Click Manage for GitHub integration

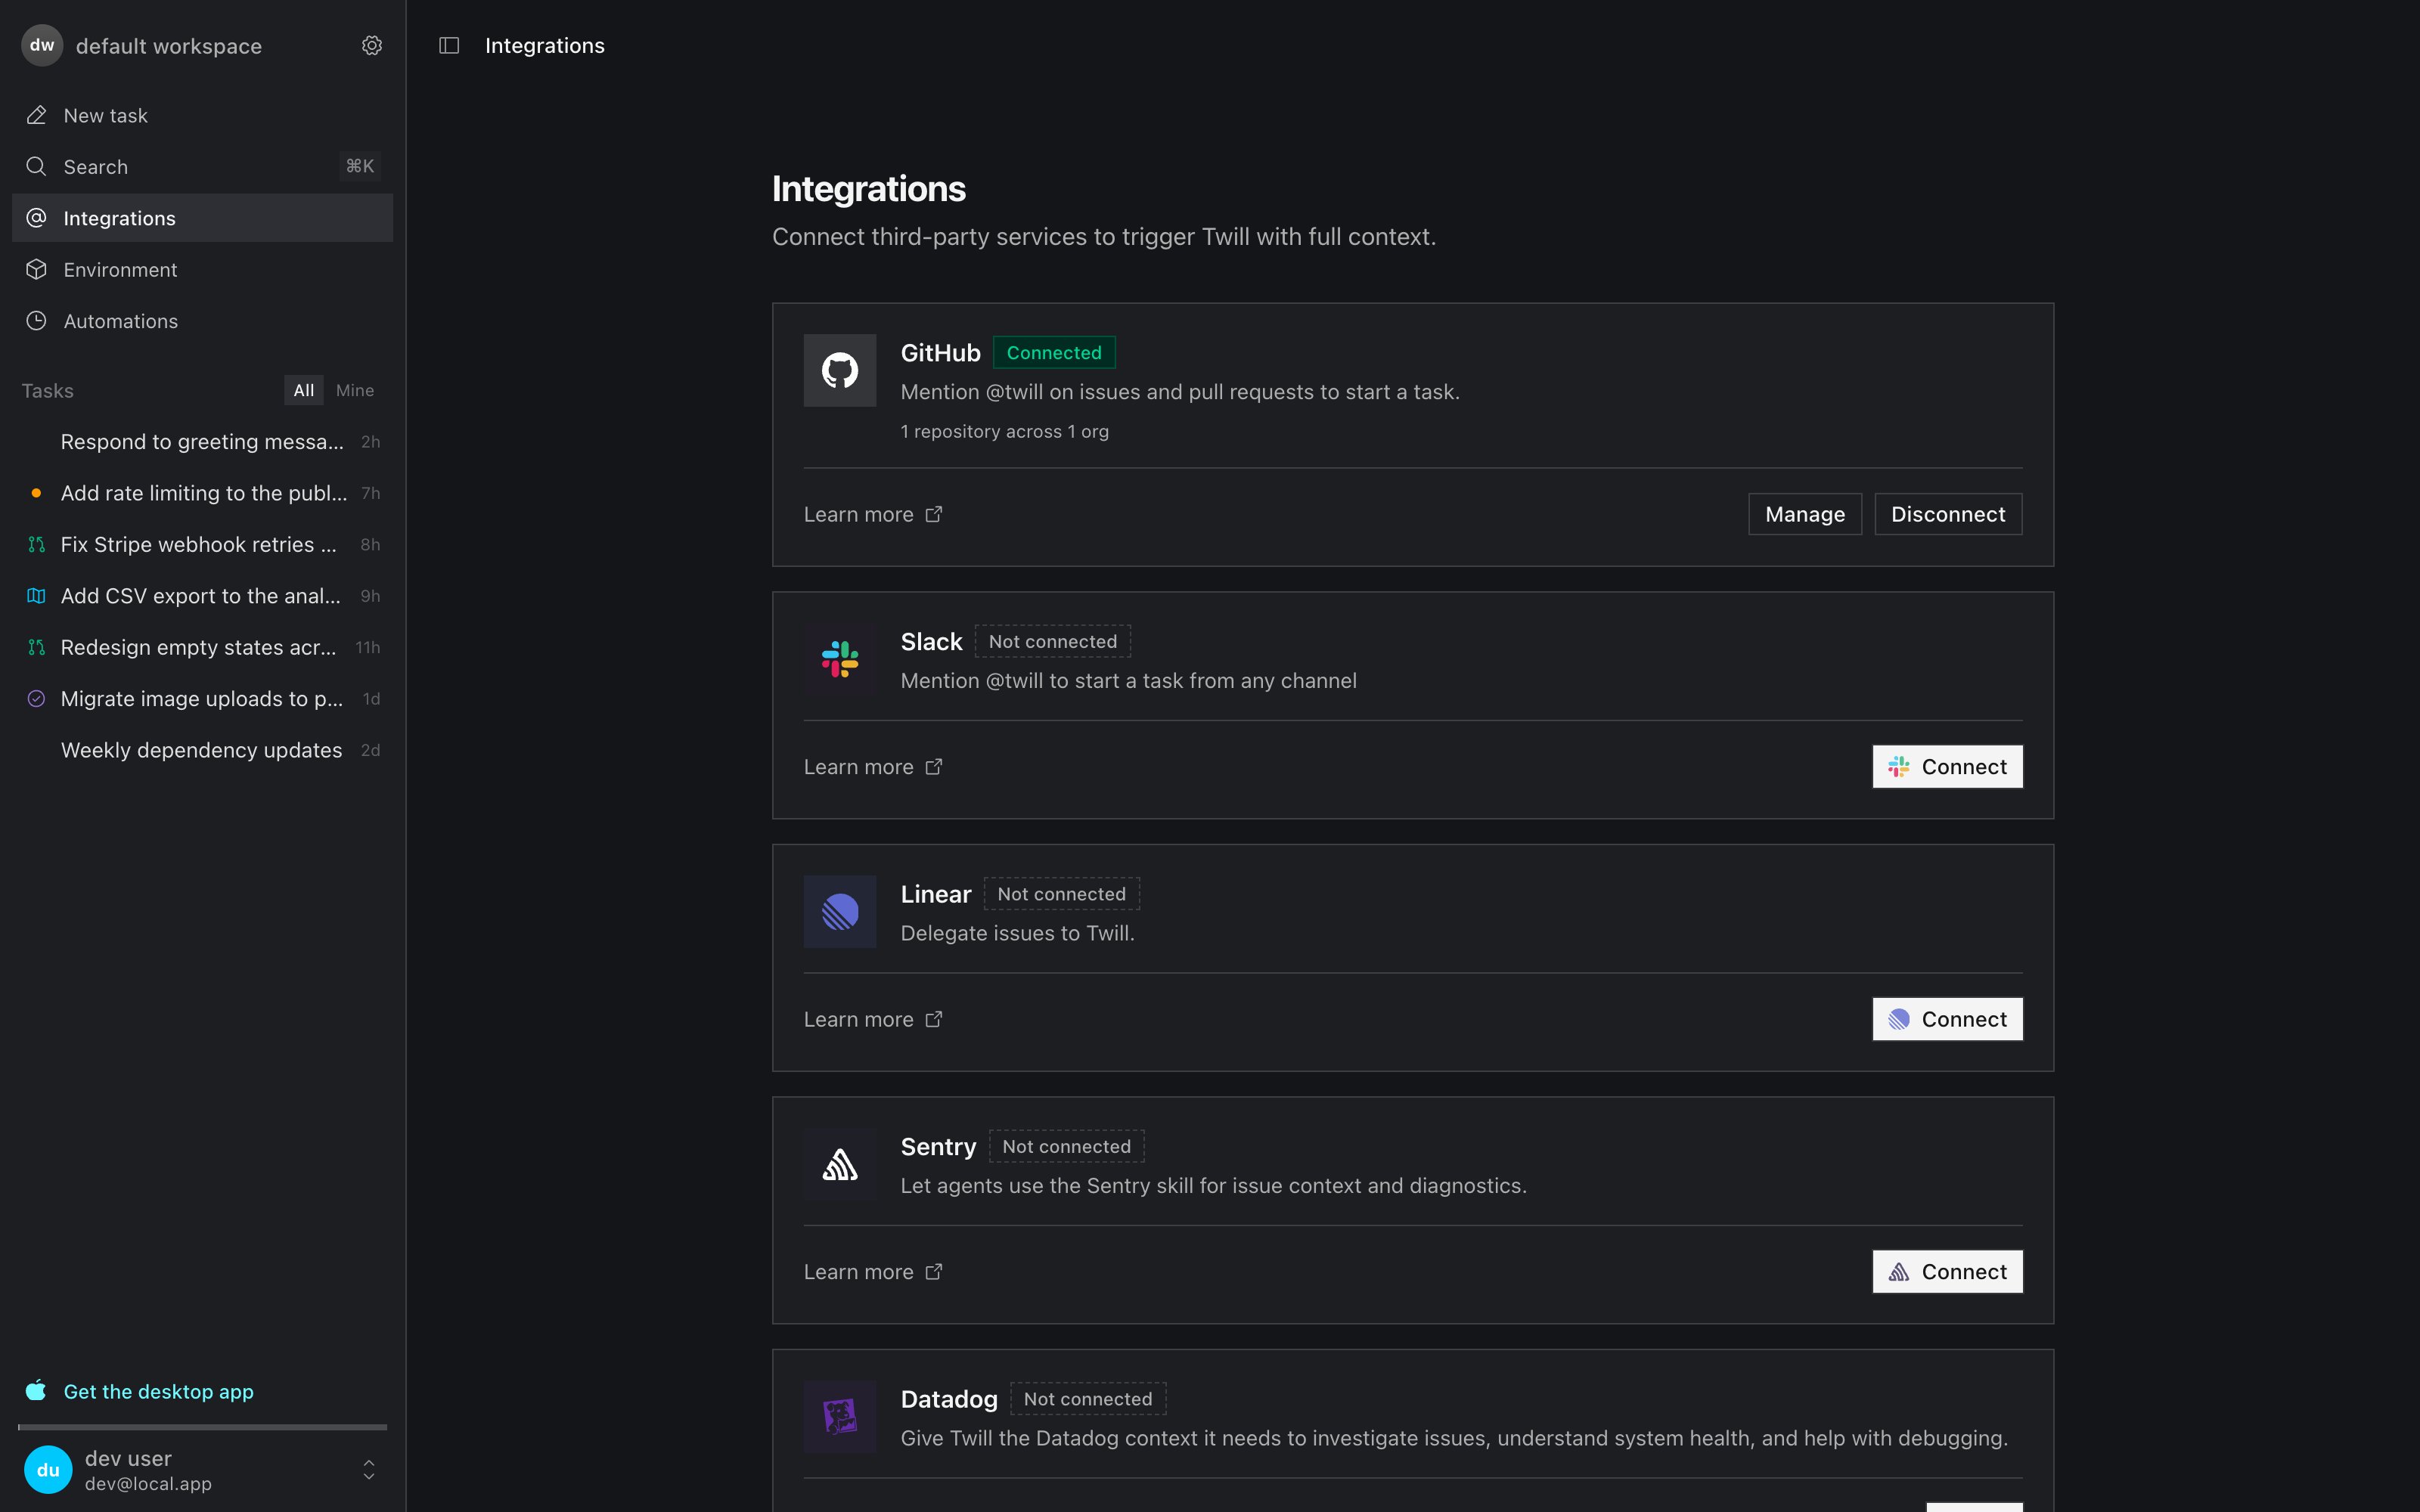pyautogui.click(x=1805, y=514)
